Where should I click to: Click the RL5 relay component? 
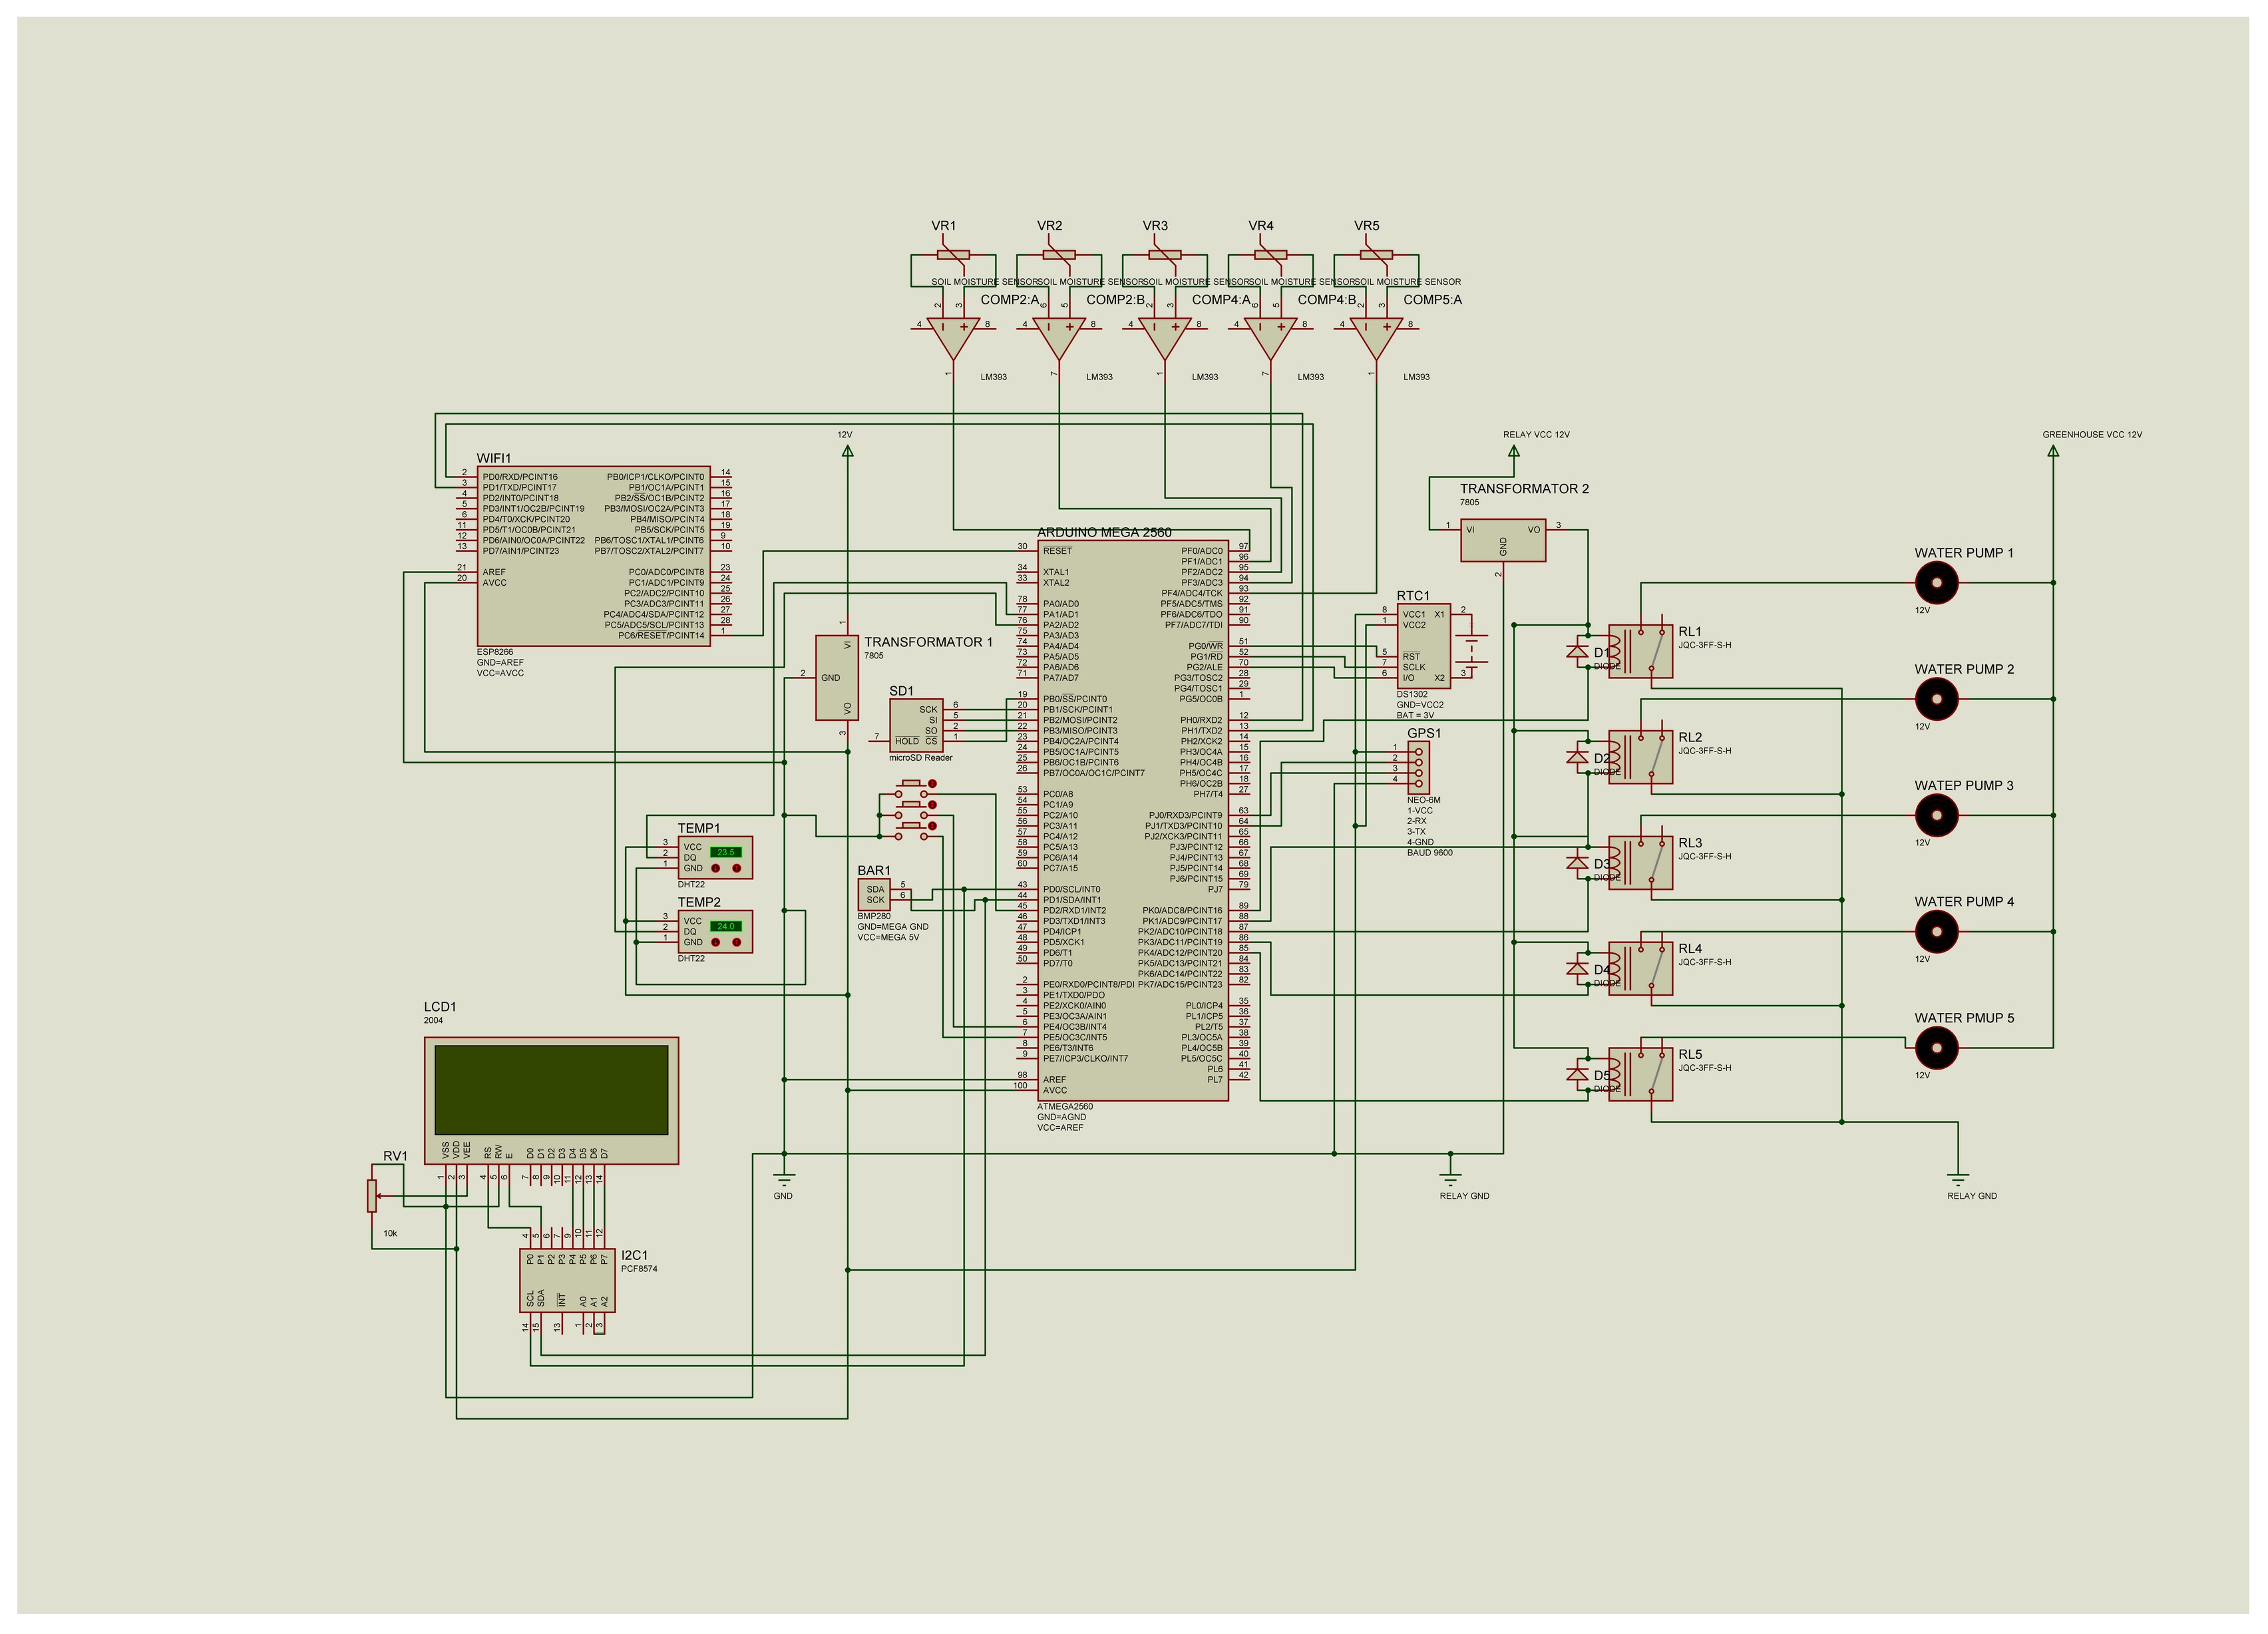coord(1640,1074)
